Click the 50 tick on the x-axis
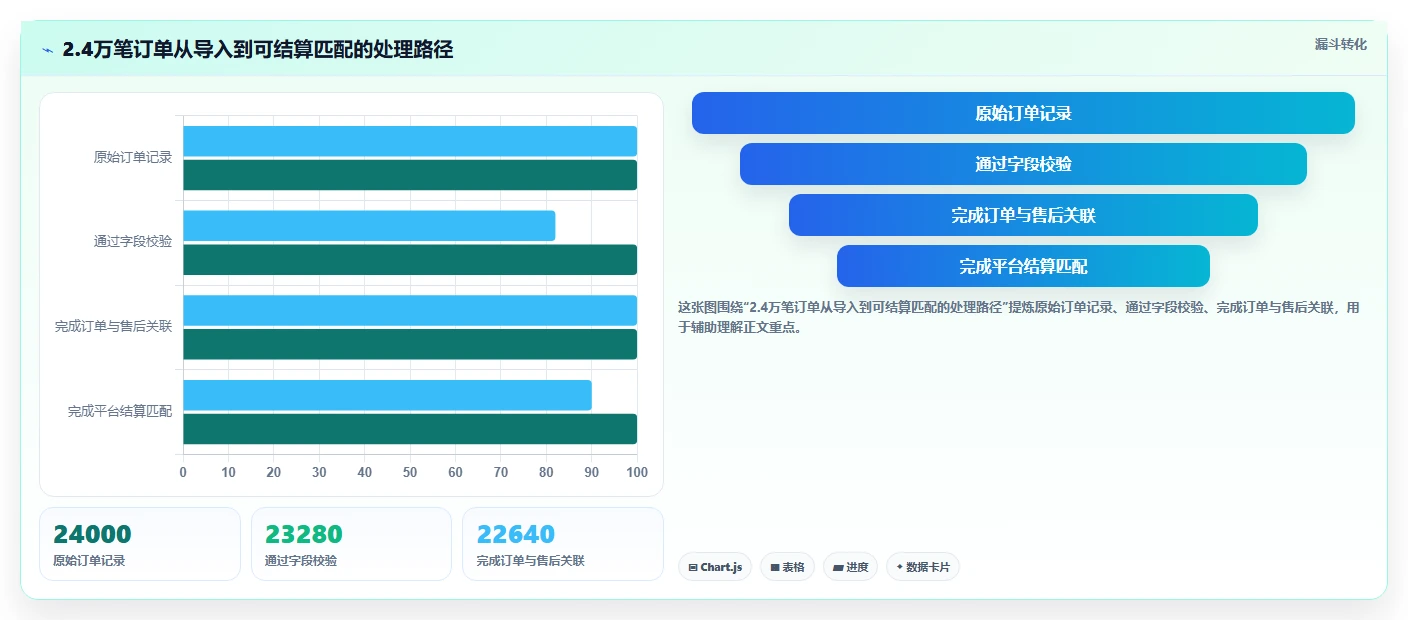This screenshot has width=1408, height=620. (x=410, y=472)
